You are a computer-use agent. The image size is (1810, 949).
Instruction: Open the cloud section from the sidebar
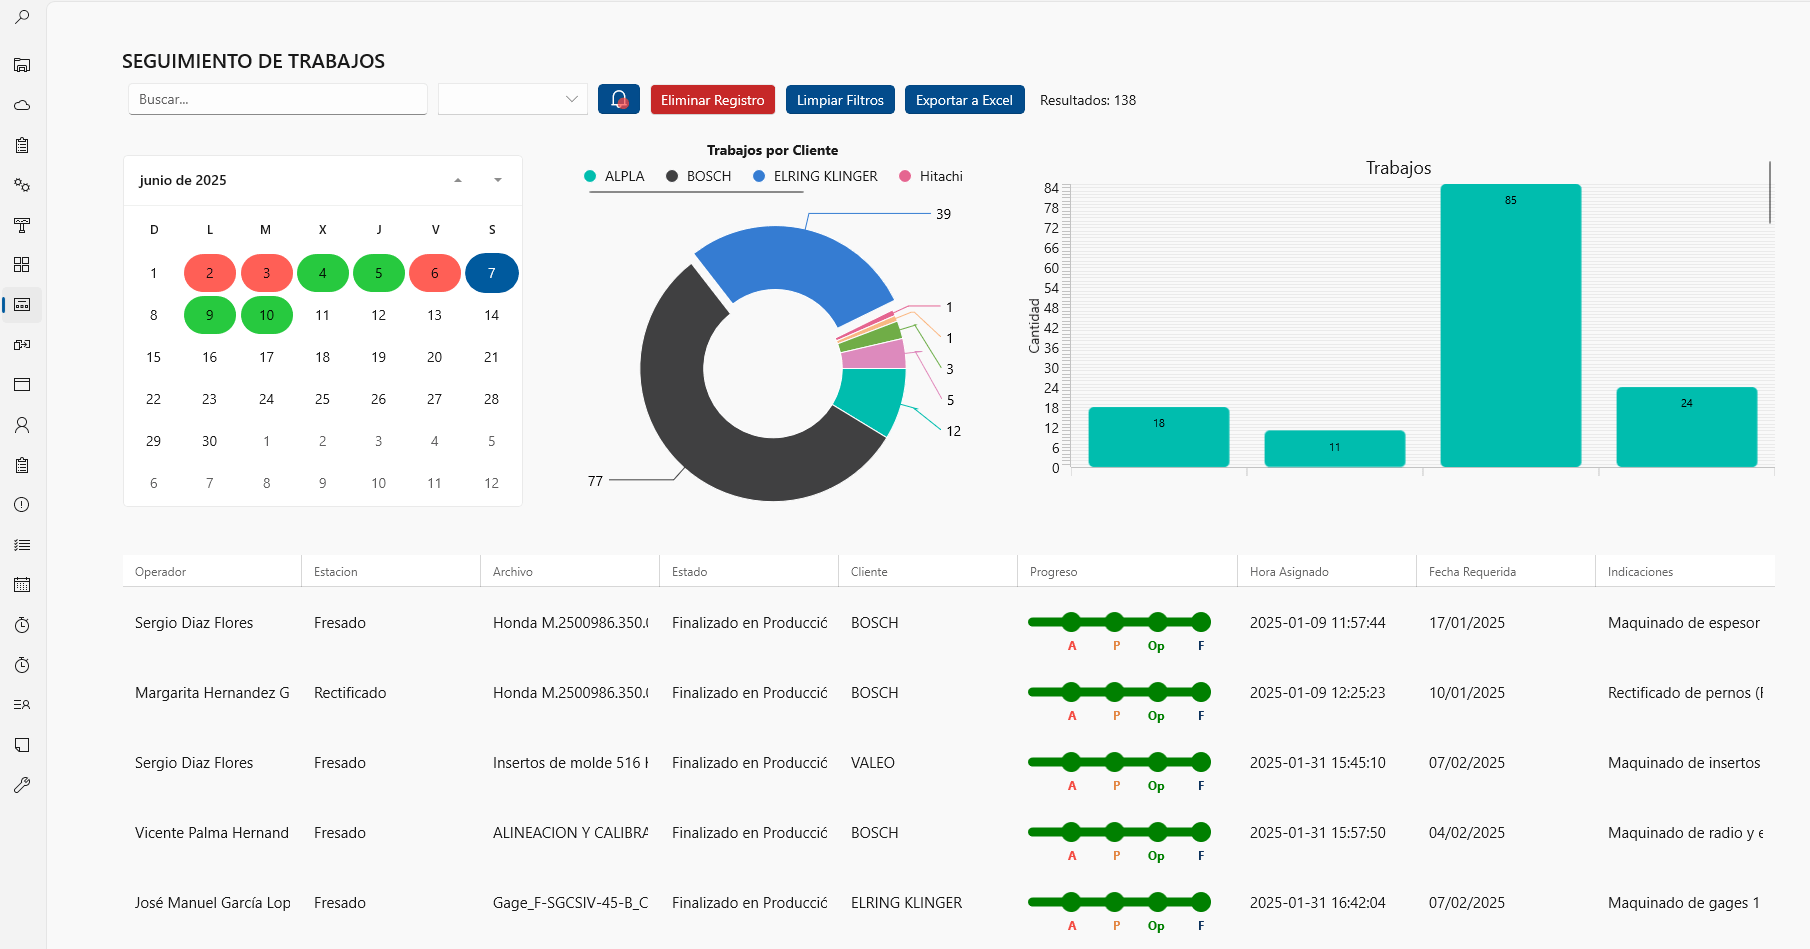(x=22, y=105)
